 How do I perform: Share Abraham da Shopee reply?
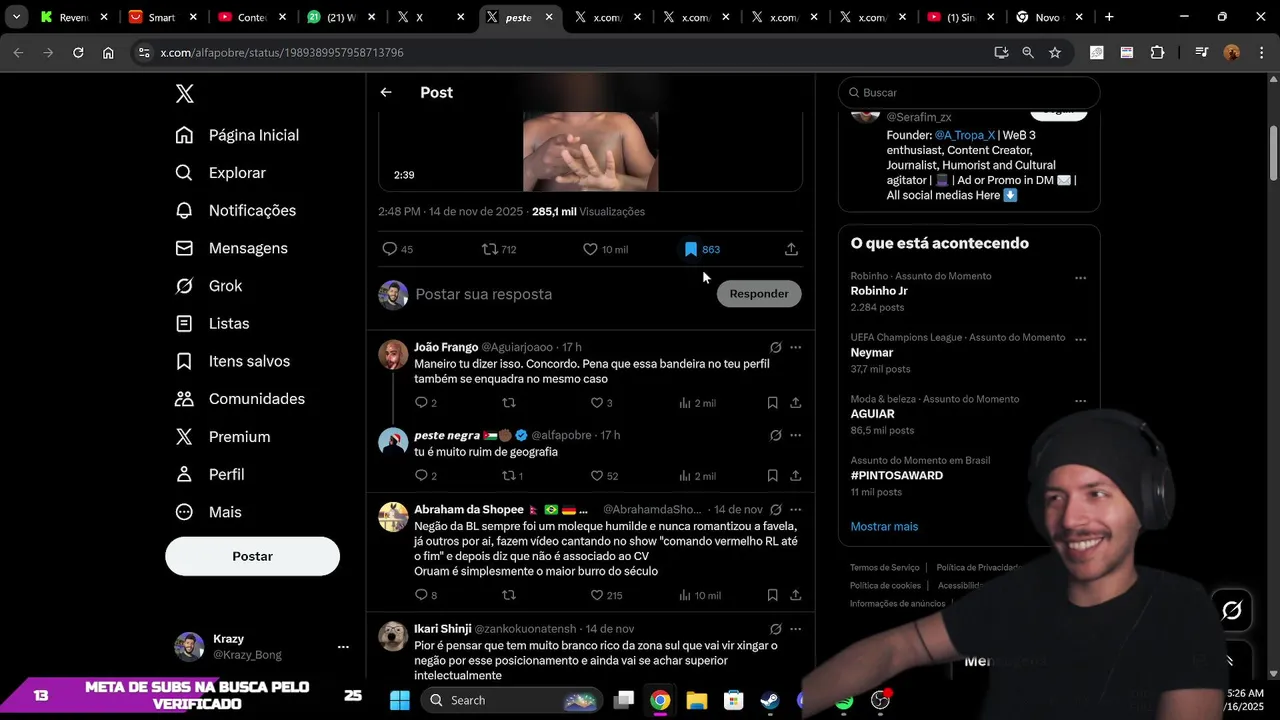point(795,595)
